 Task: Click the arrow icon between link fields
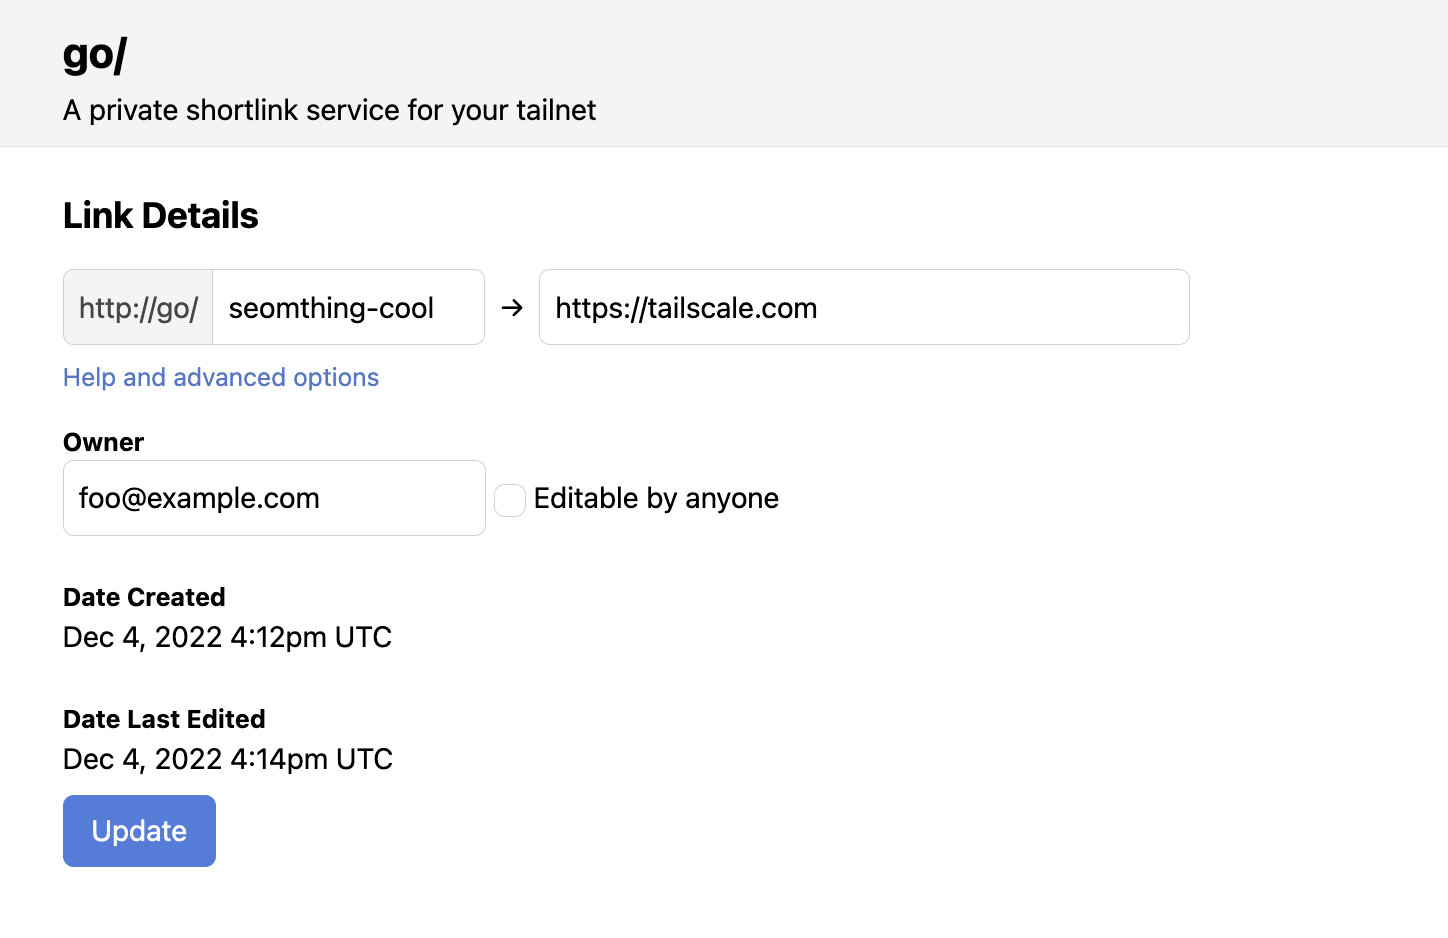(512, 308)
